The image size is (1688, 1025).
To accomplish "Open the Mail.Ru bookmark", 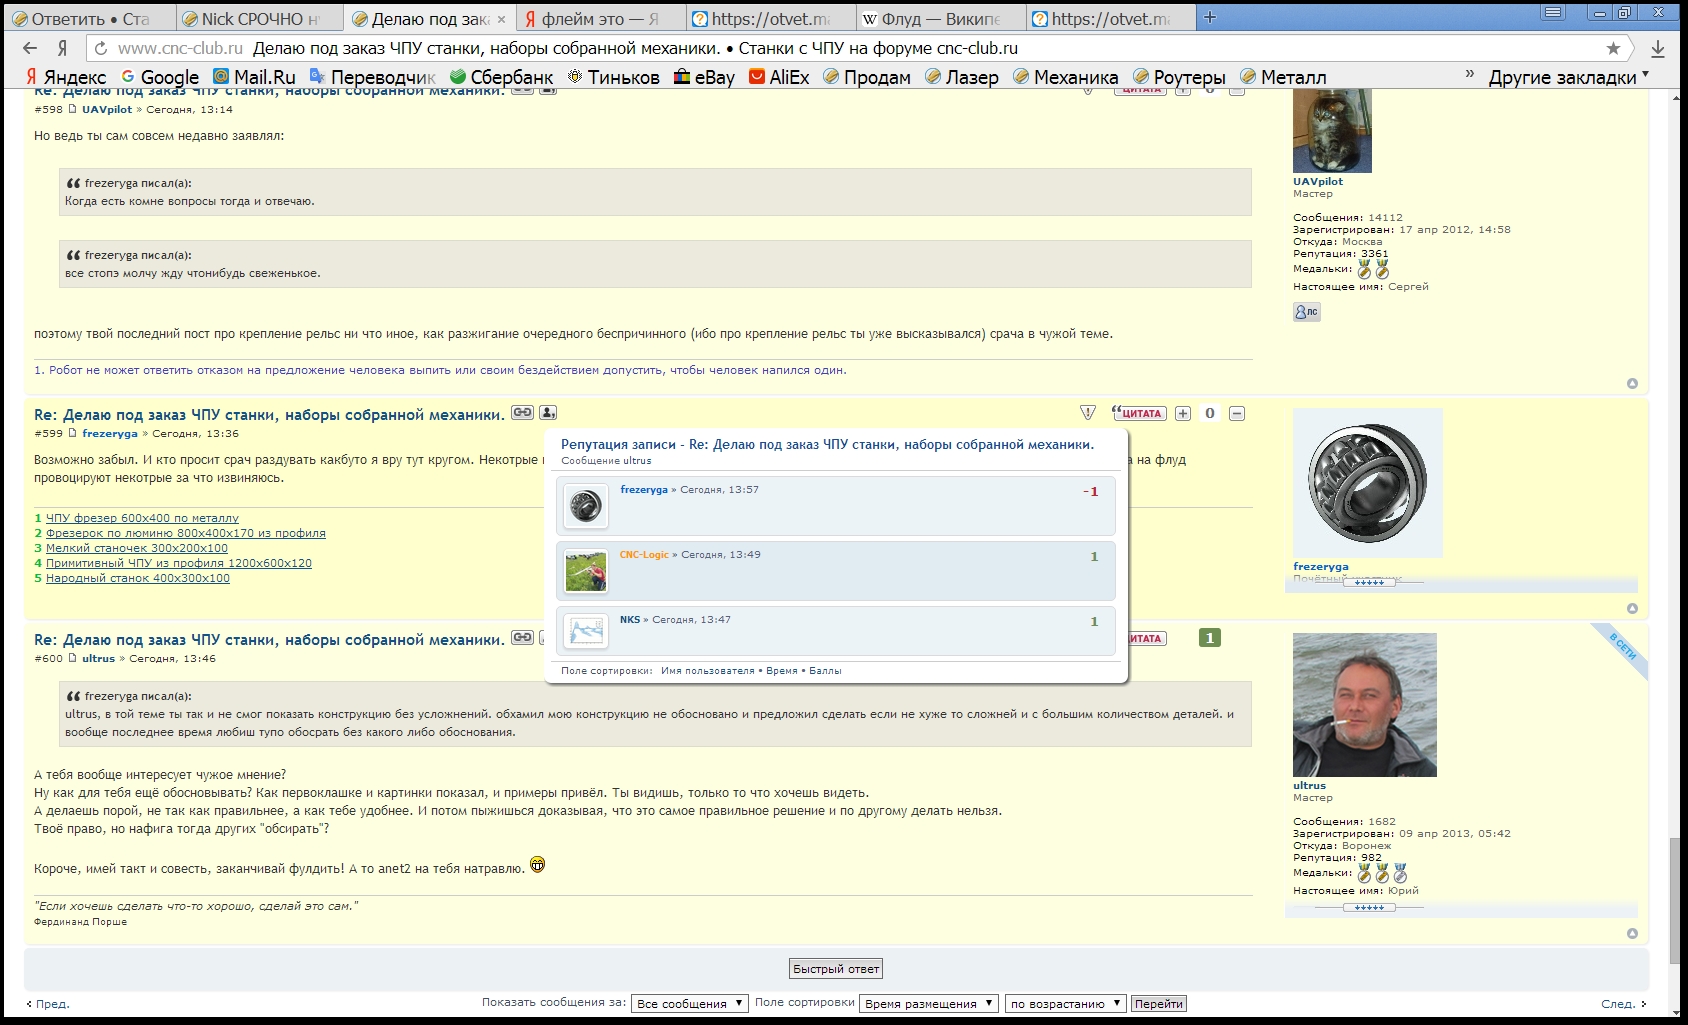I will [x=254, y=77].
